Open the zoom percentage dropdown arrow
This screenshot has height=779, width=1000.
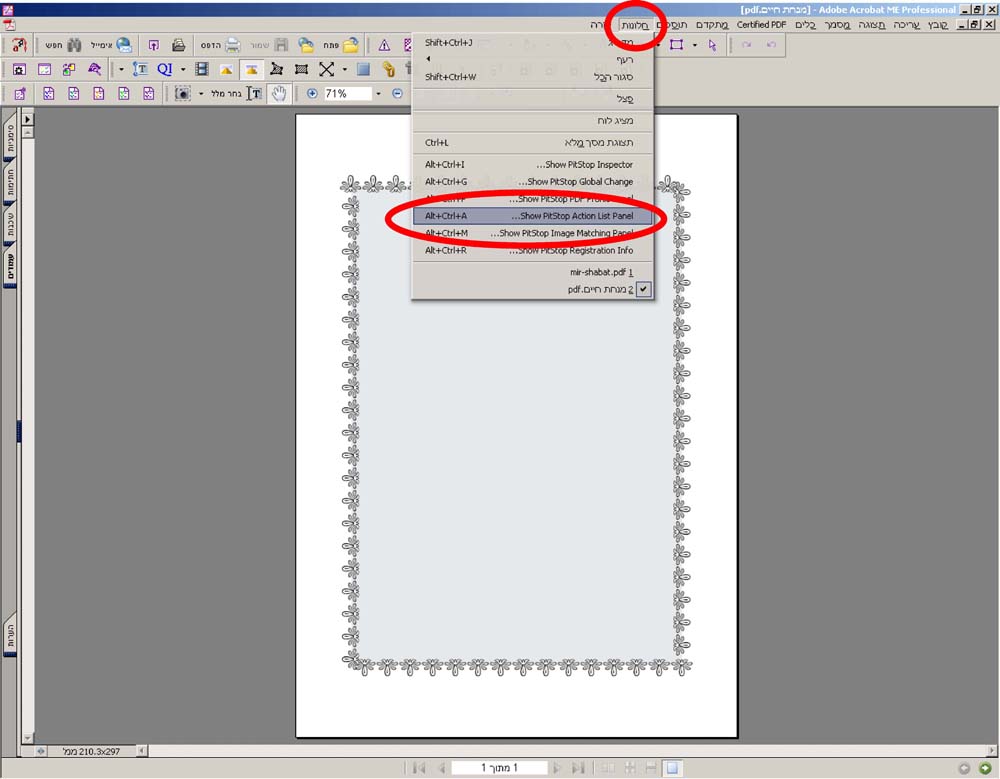379,94
